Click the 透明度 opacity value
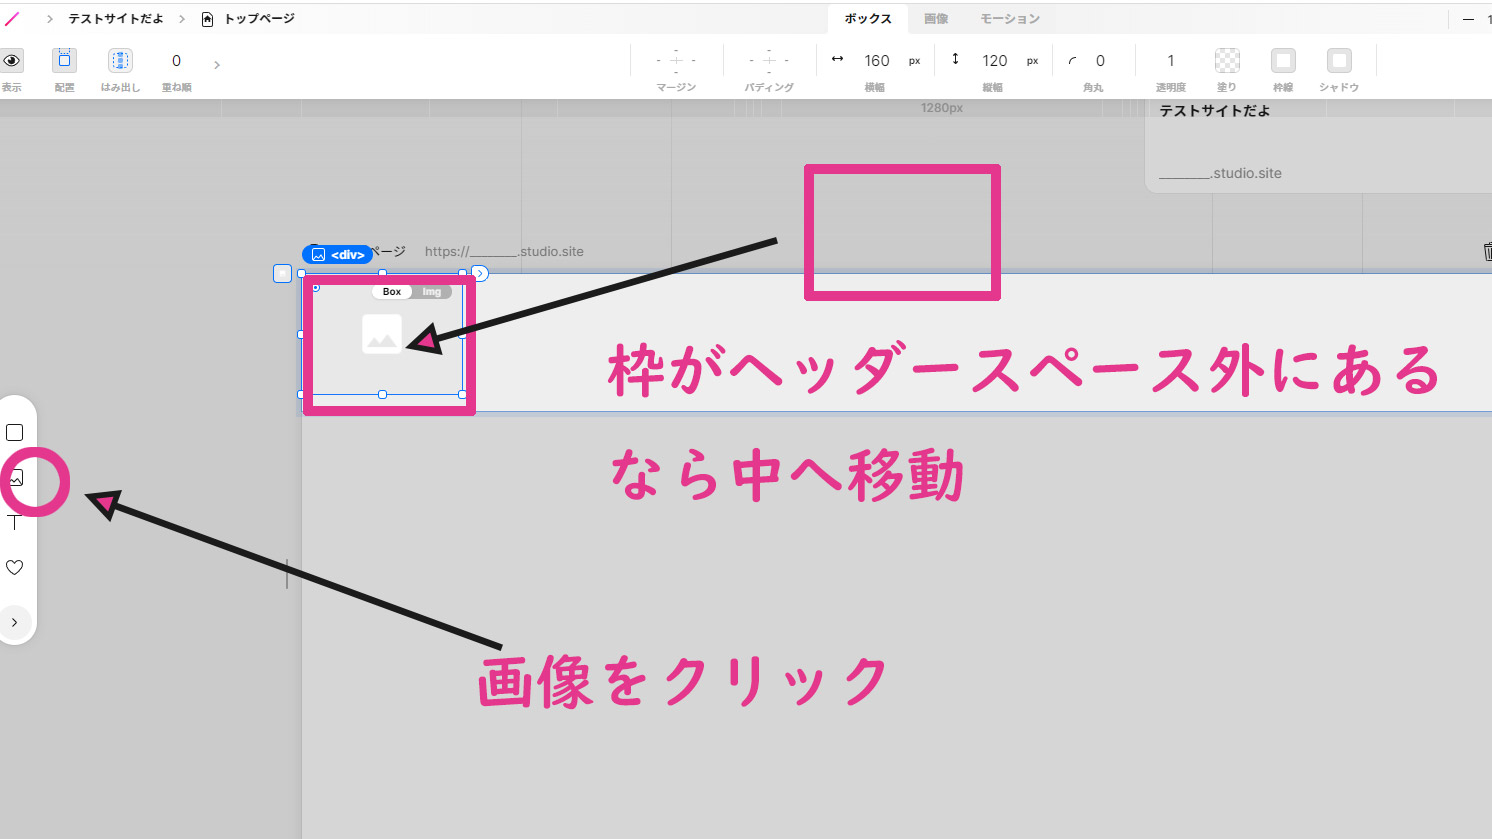This screenshot has width=1492, height=839. point(1171,61)
